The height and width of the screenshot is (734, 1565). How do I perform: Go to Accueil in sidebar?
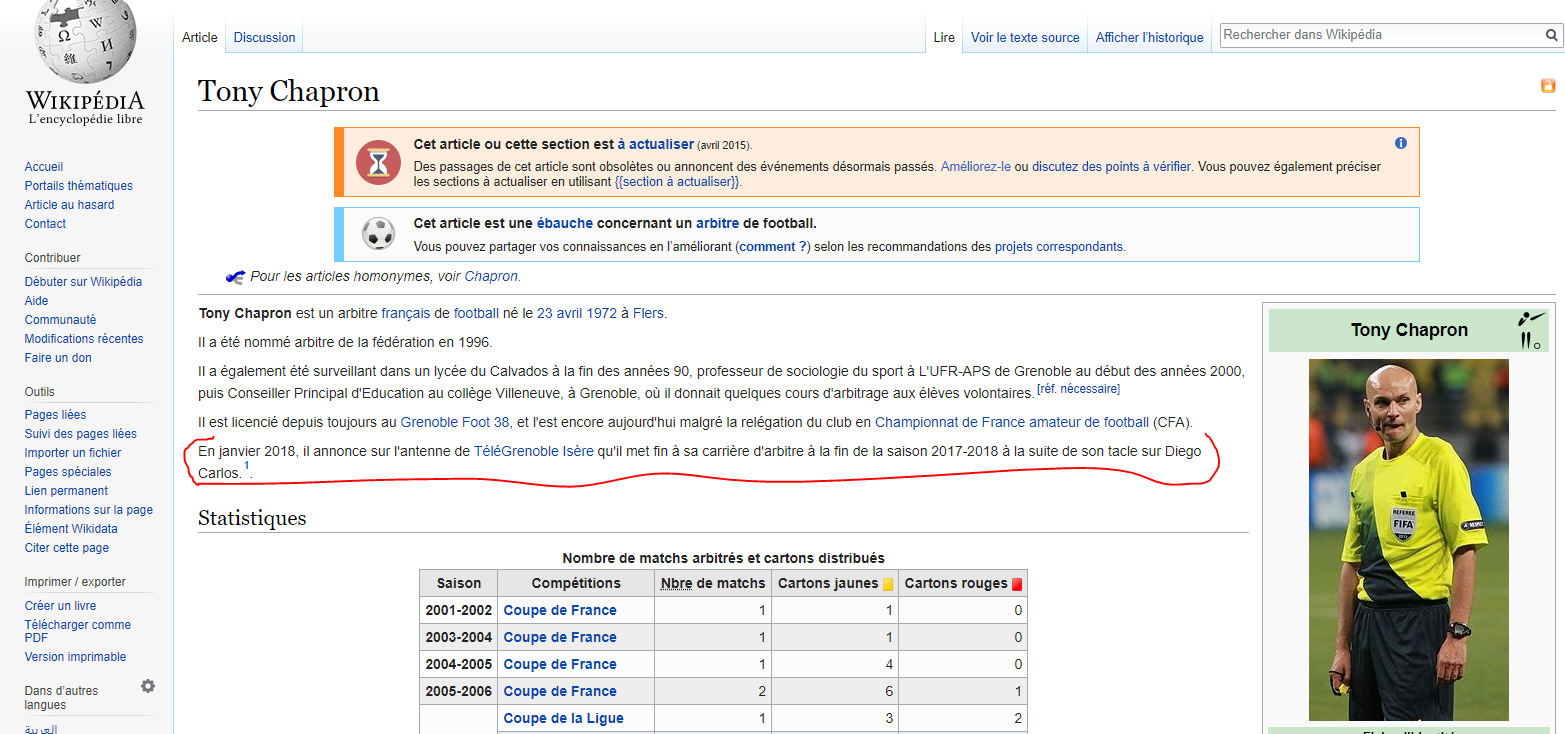coord(44,167)
